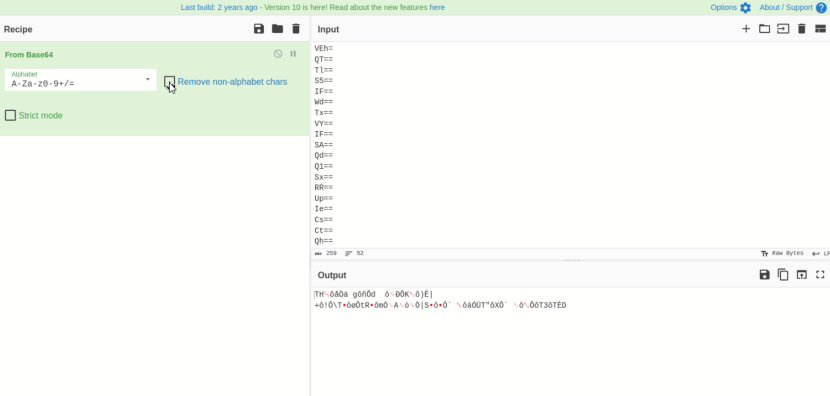Disable the From Base64 operation
This screenshot has width=830, height=396.
click(278, 54)
